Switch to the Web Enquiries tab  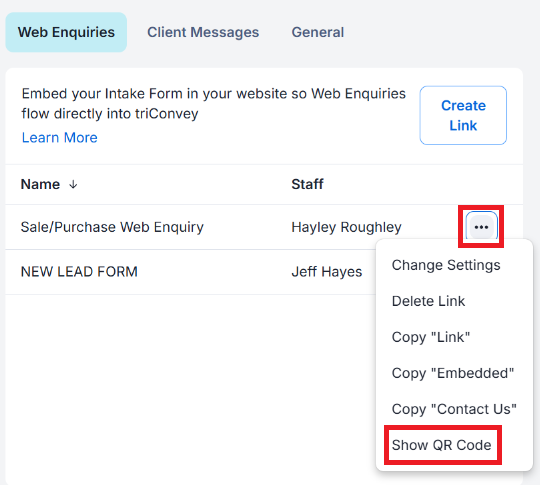[66, 32]
